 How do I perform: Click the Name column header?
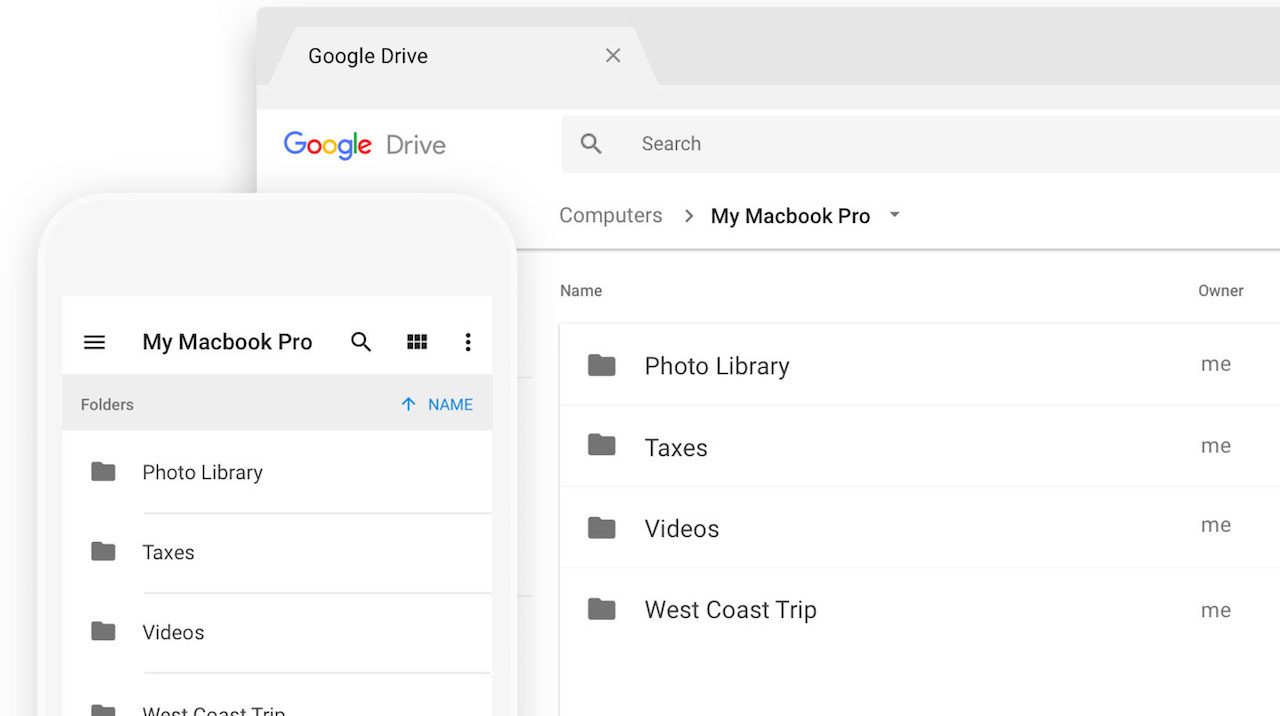581,291
